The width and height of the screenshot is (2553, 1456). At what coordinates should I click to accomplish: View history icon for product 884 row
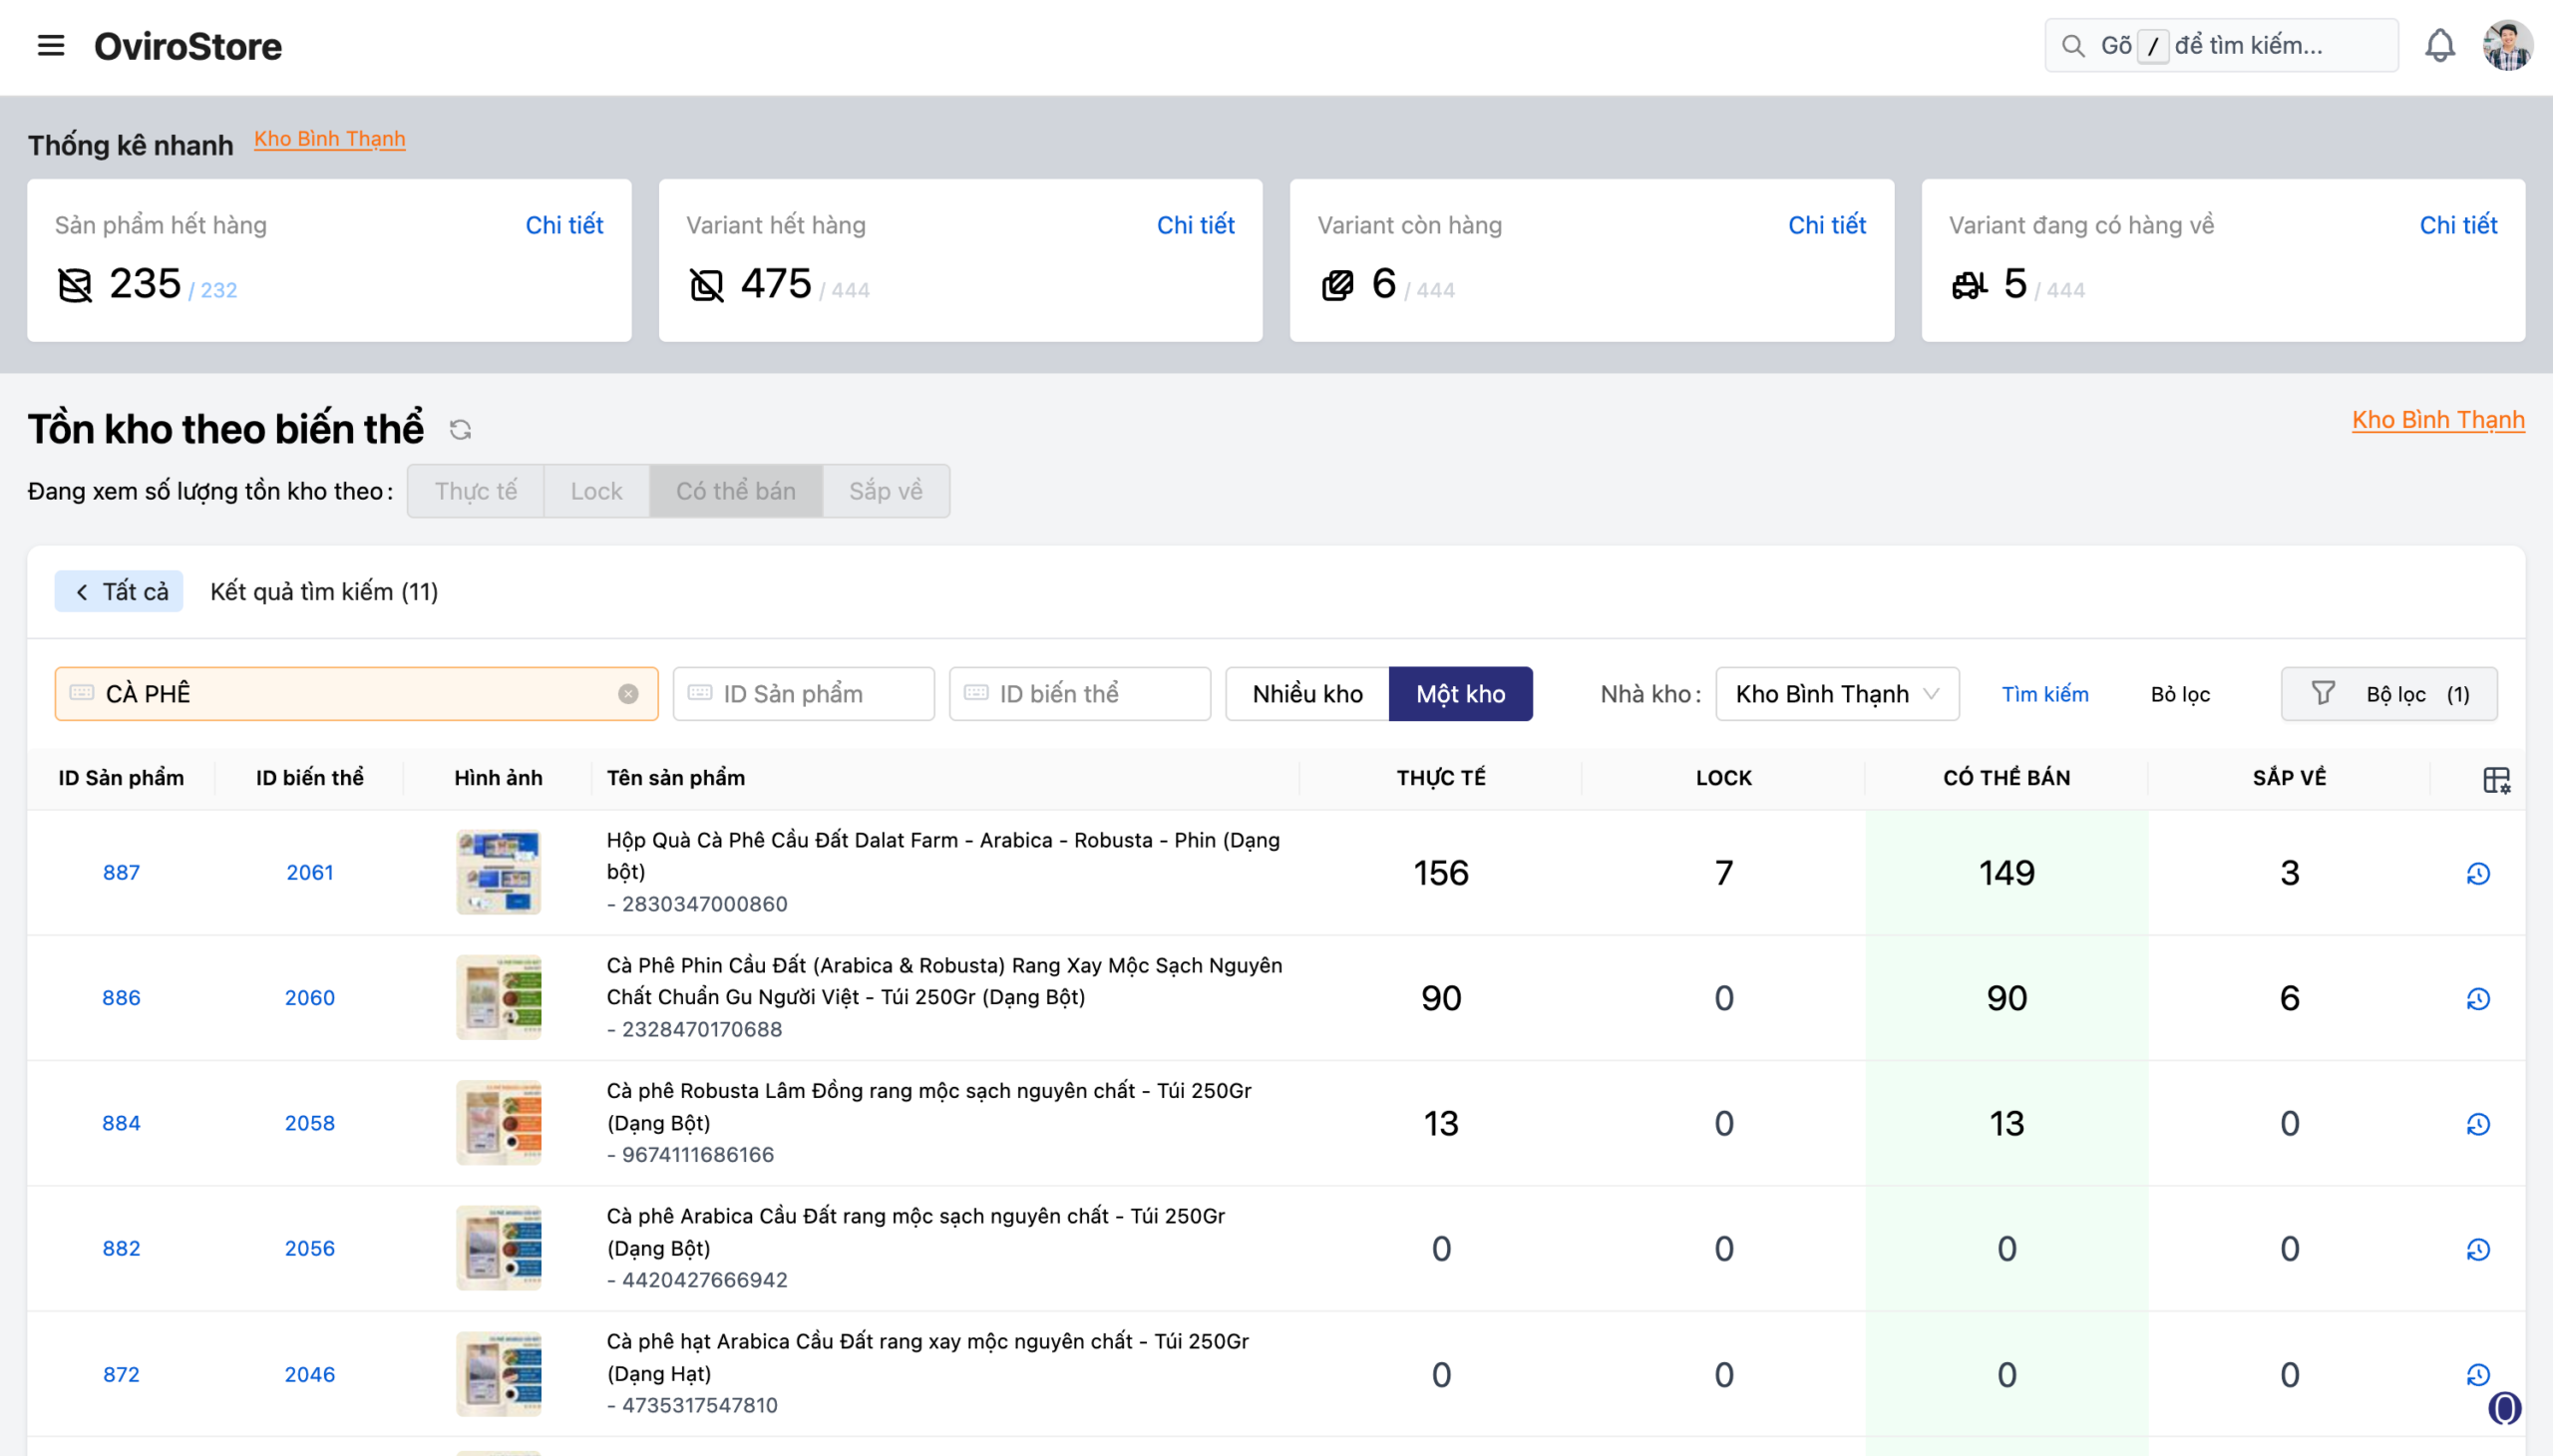[x=2478, y=1124]
